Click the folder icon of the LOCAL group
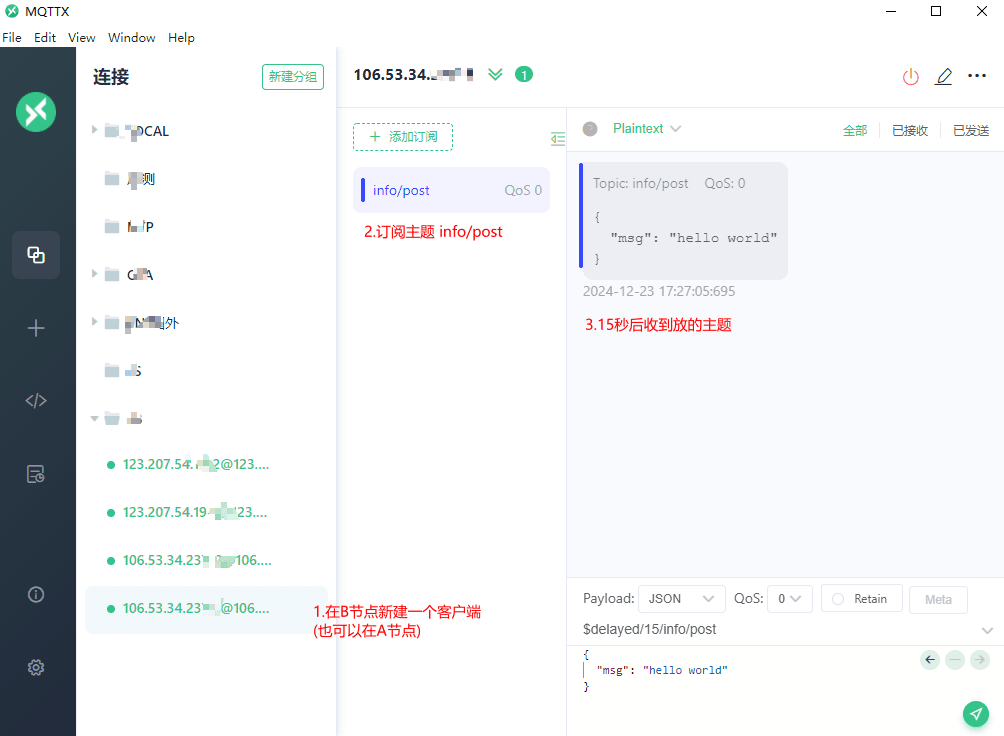1004x736 pixels. coord(112,131)
